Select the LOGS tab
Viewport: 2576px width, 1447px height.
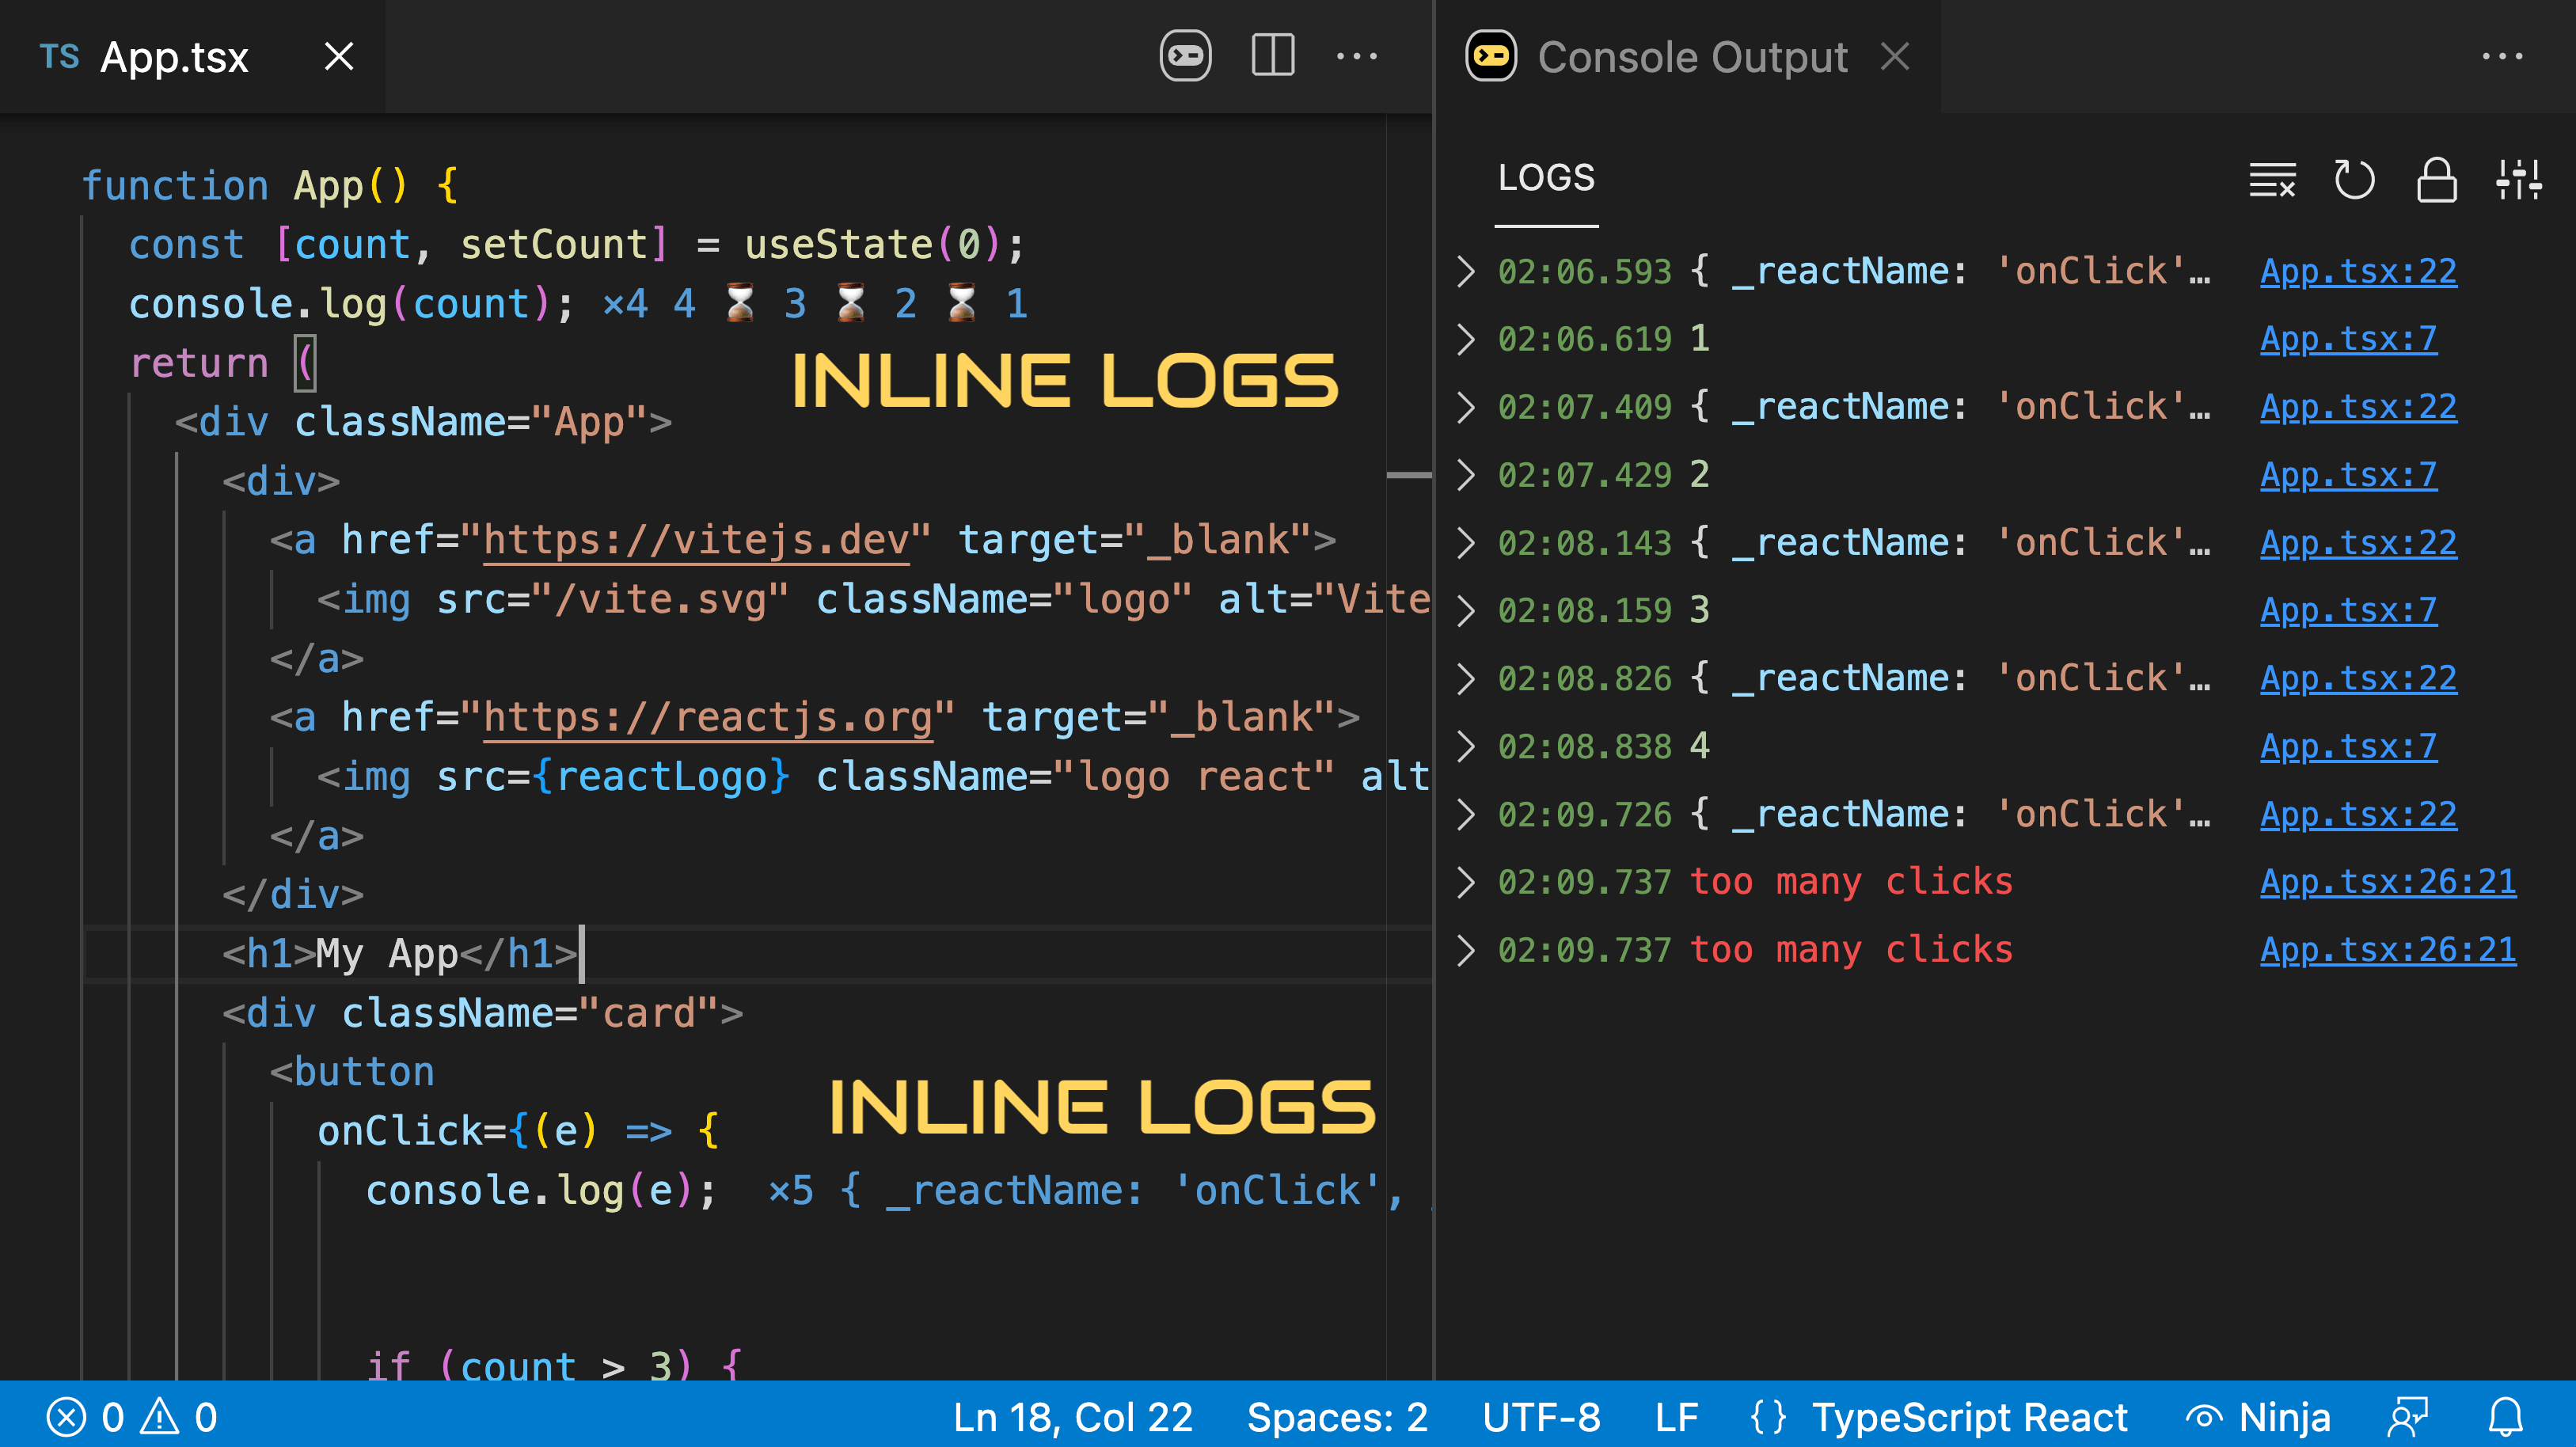1546,178
